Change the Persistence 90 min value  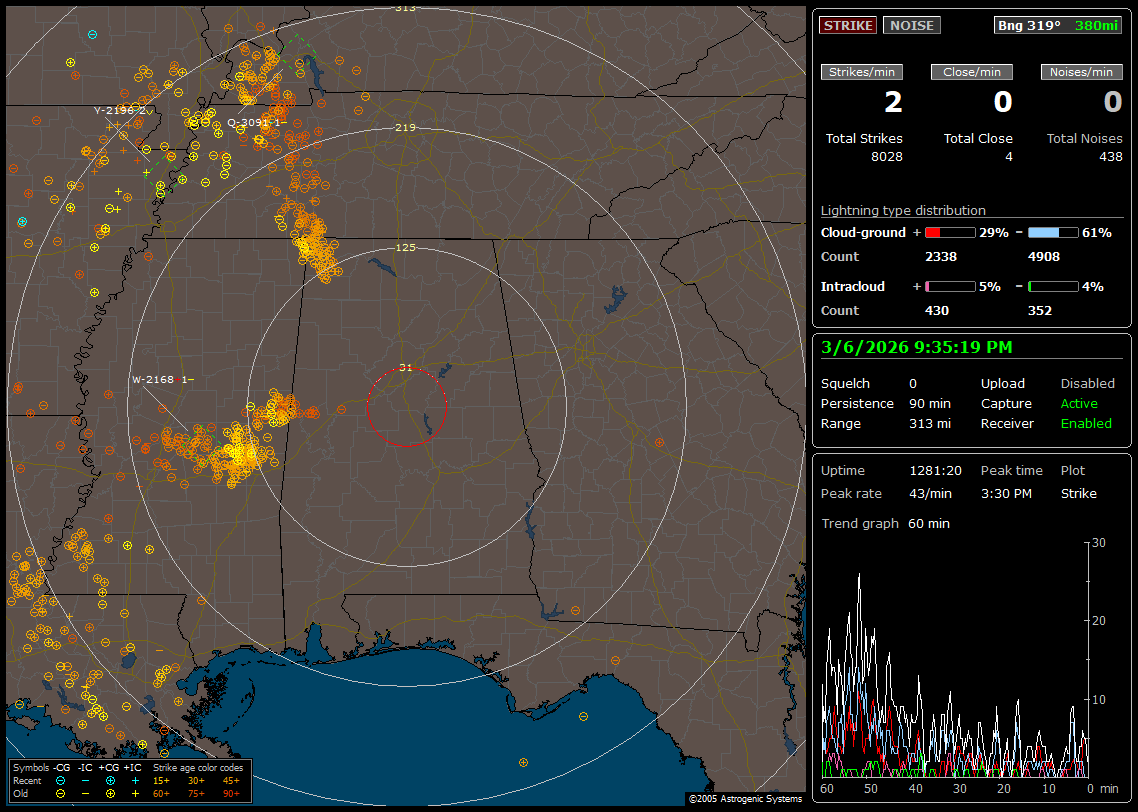pyautogui.click(x=931, y=403)
